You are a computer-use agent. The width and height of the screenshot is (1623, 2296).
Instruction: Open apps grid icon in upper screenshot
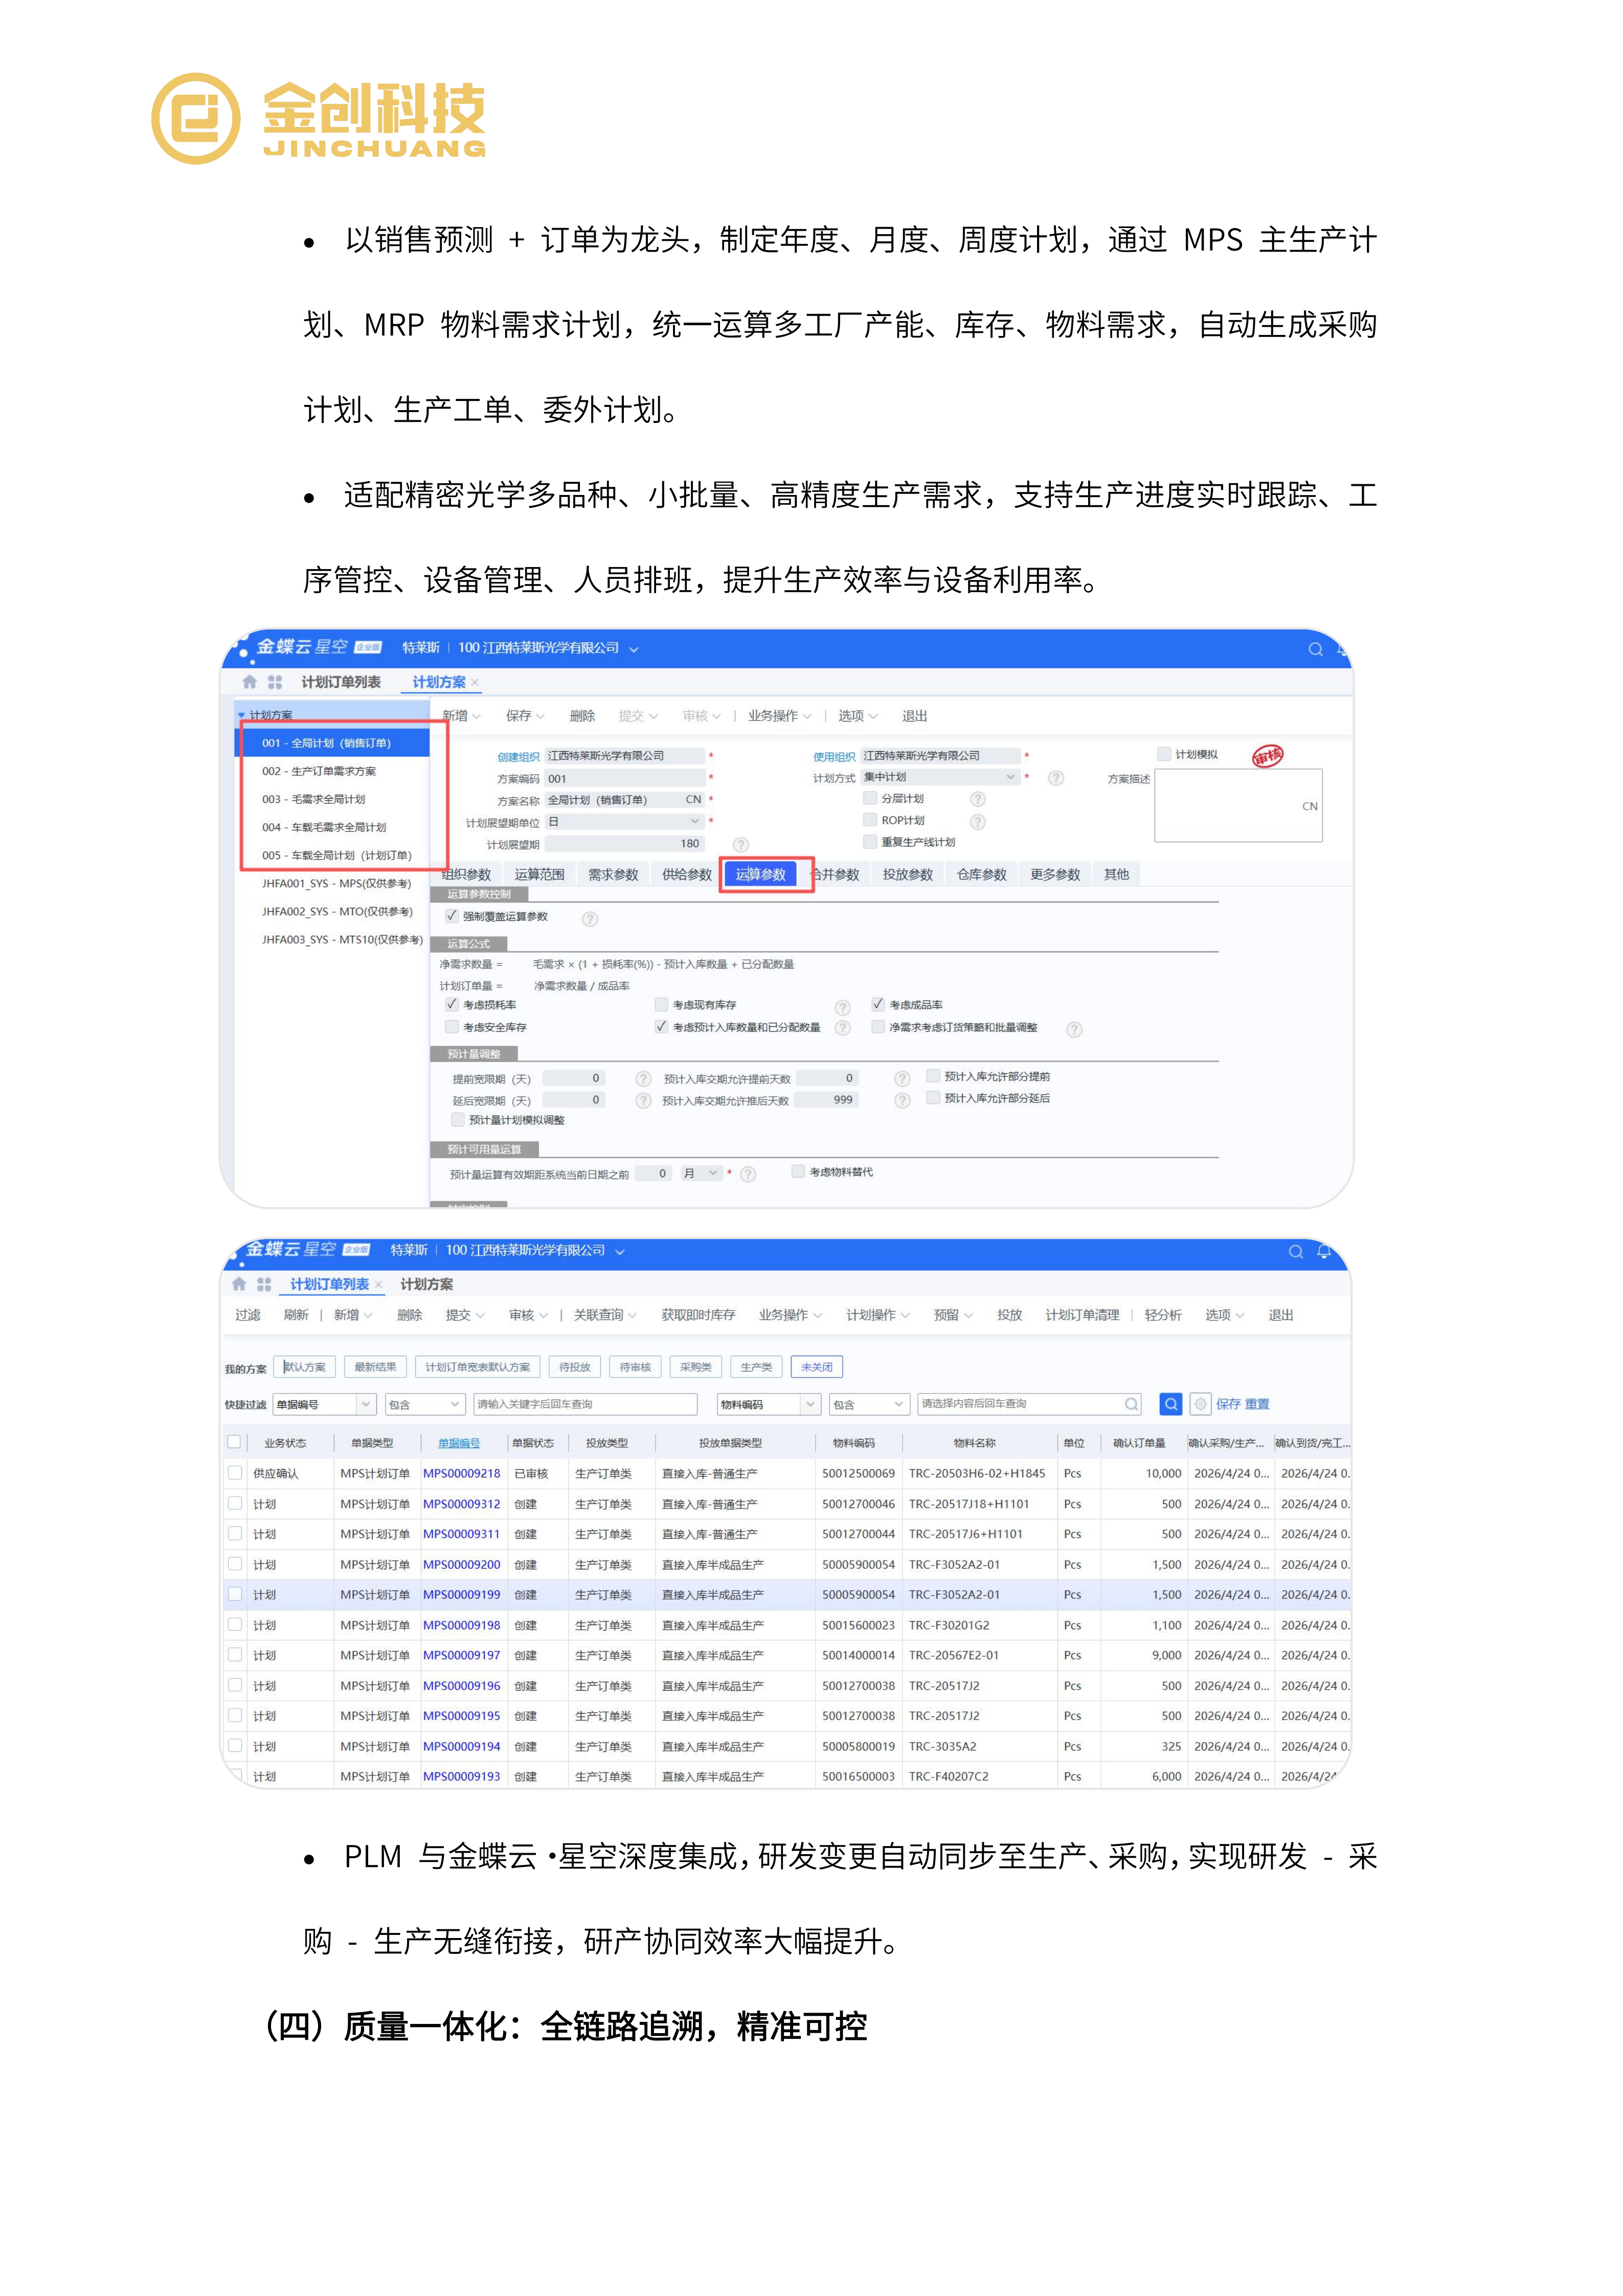[x=275, y=682]
